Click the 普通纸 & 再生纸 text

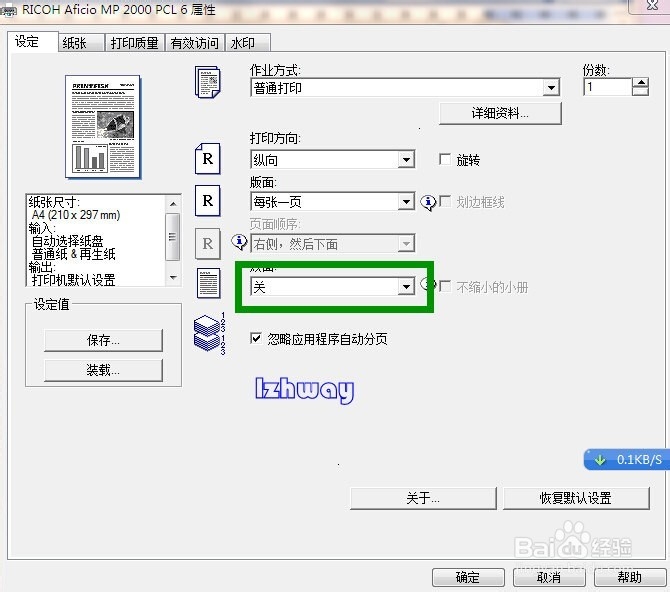(73, 254)
